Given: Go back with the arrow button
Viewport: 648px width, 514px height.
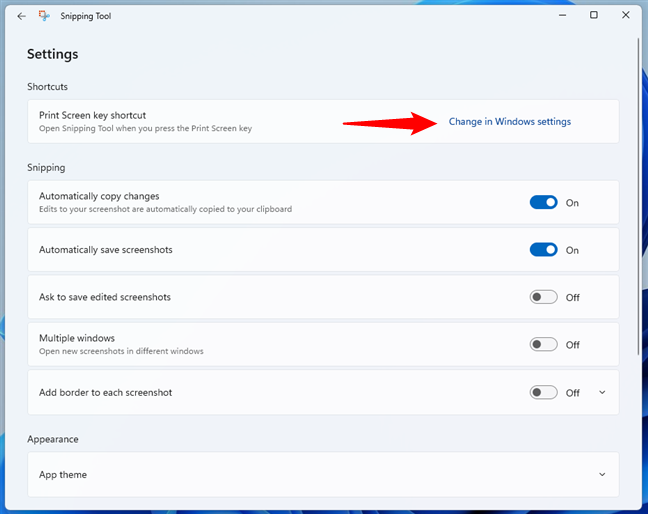Looking at the screenshot, I should point(21,16).
